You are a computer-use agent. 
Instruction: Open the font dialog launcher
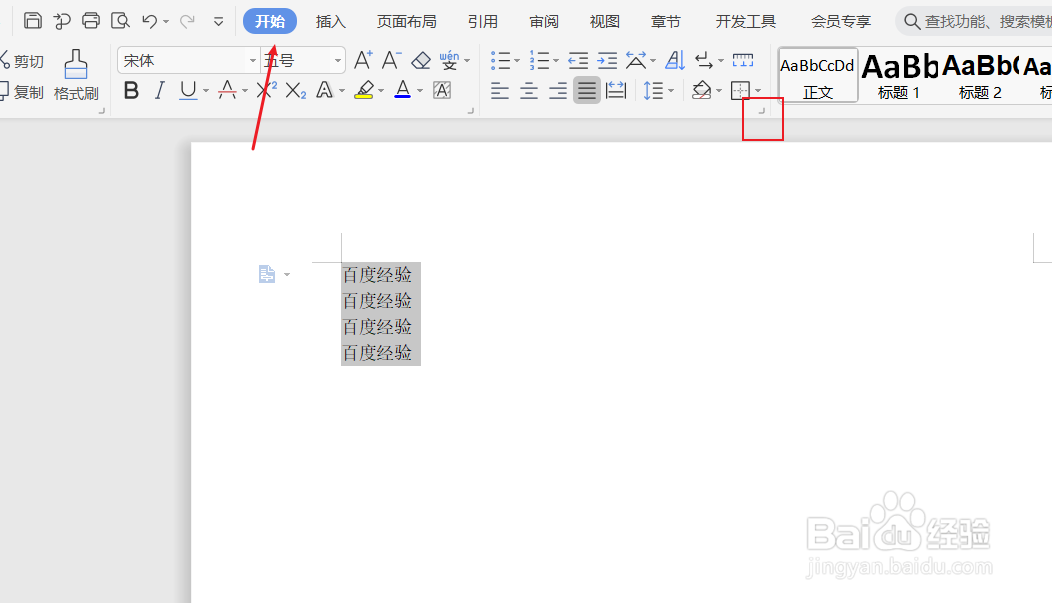[471, 111]
